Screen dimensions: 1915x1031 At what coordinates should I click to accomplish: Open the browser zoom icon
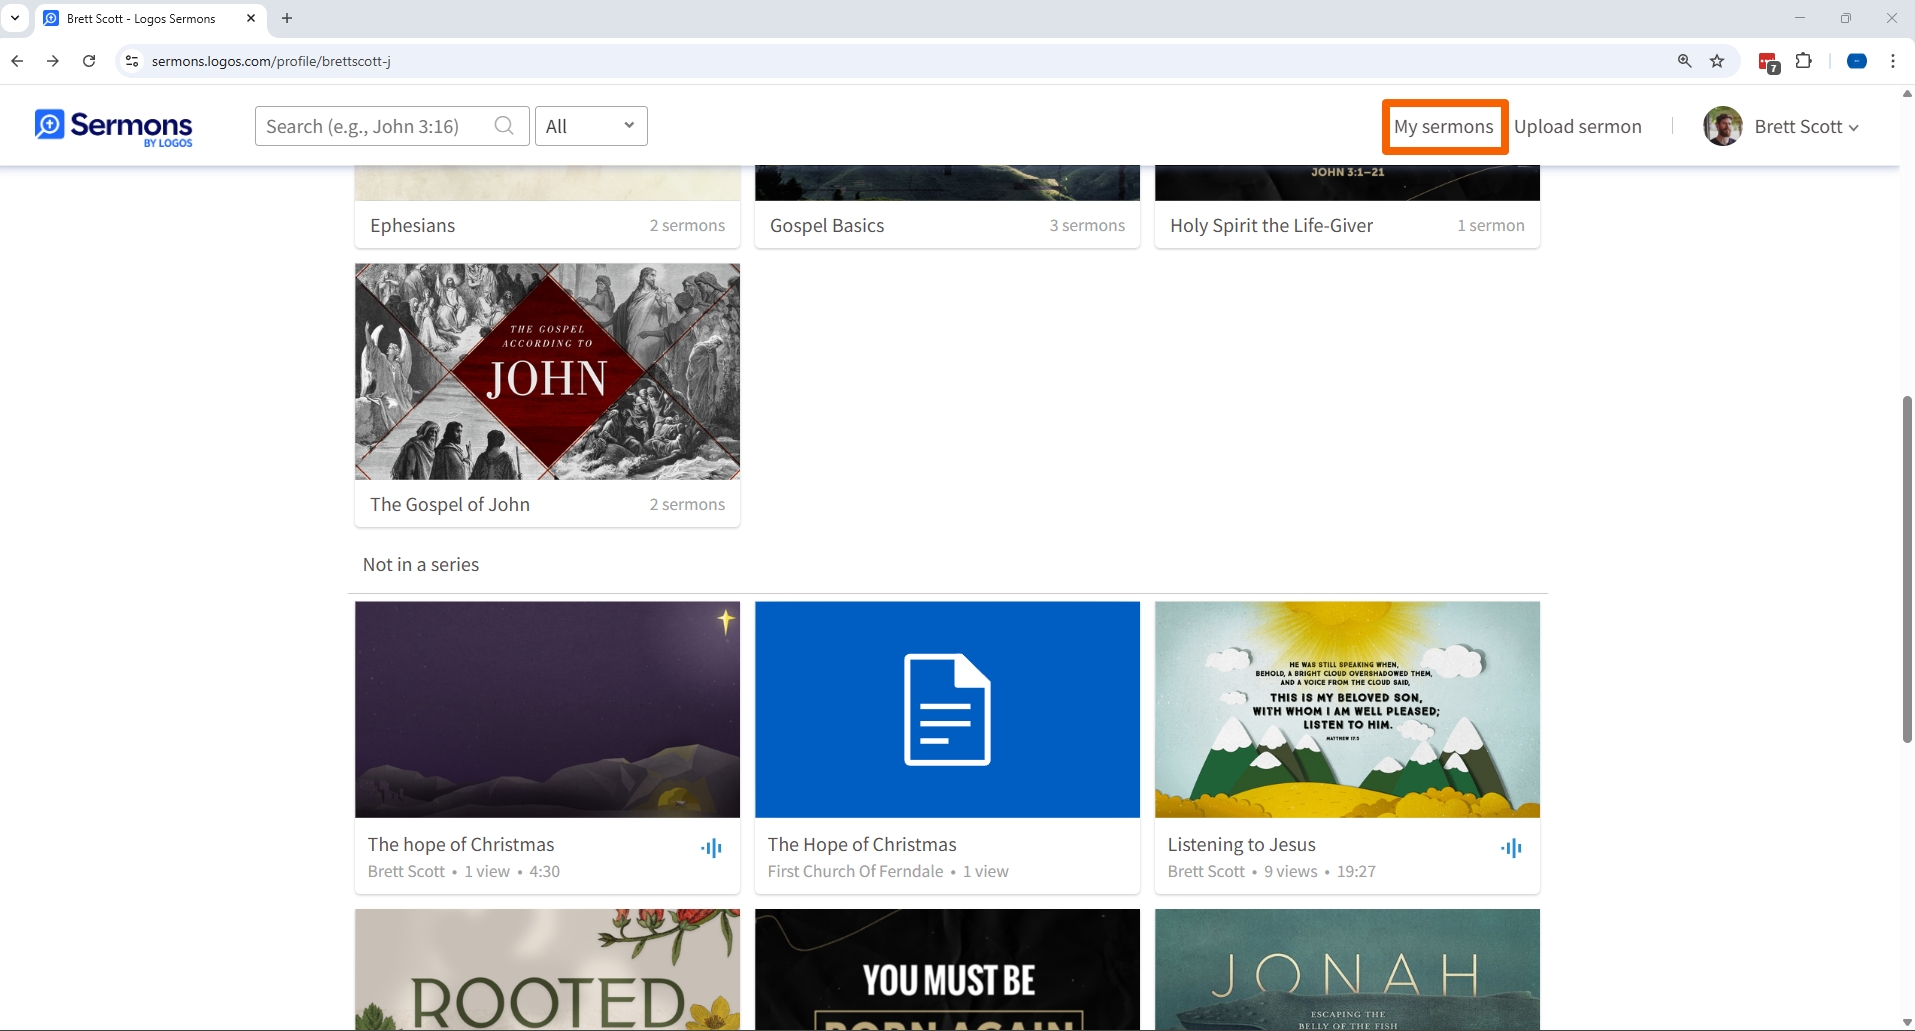(1684, 61)
